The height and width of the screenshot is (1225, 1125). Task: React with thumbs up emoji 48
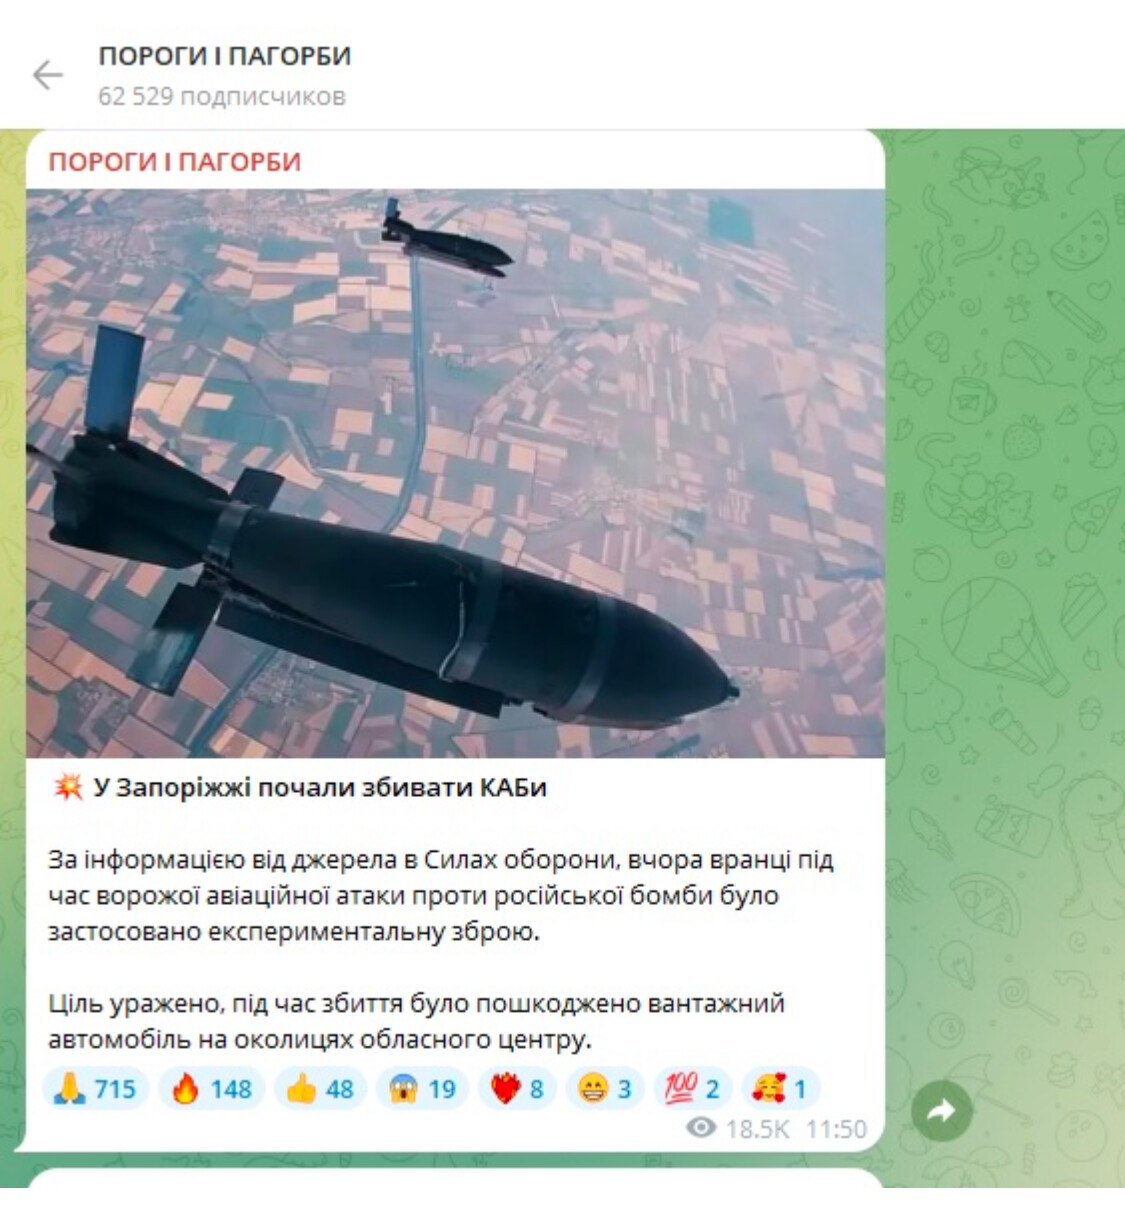pyautogui.click(x=320, y=1088)
